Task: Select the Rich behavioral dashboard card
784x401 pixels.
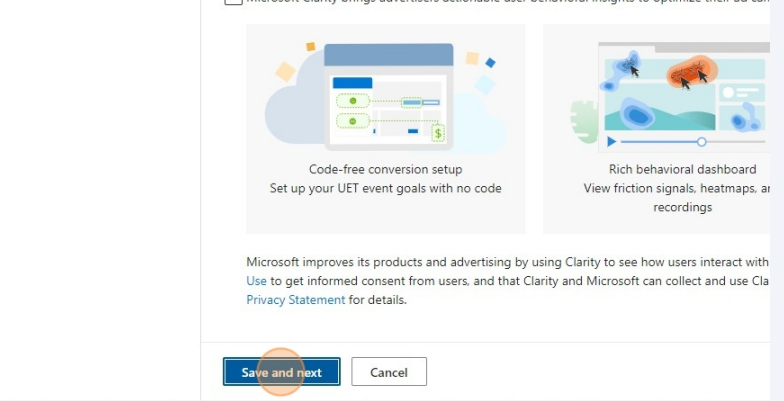Action: [656, 129]
